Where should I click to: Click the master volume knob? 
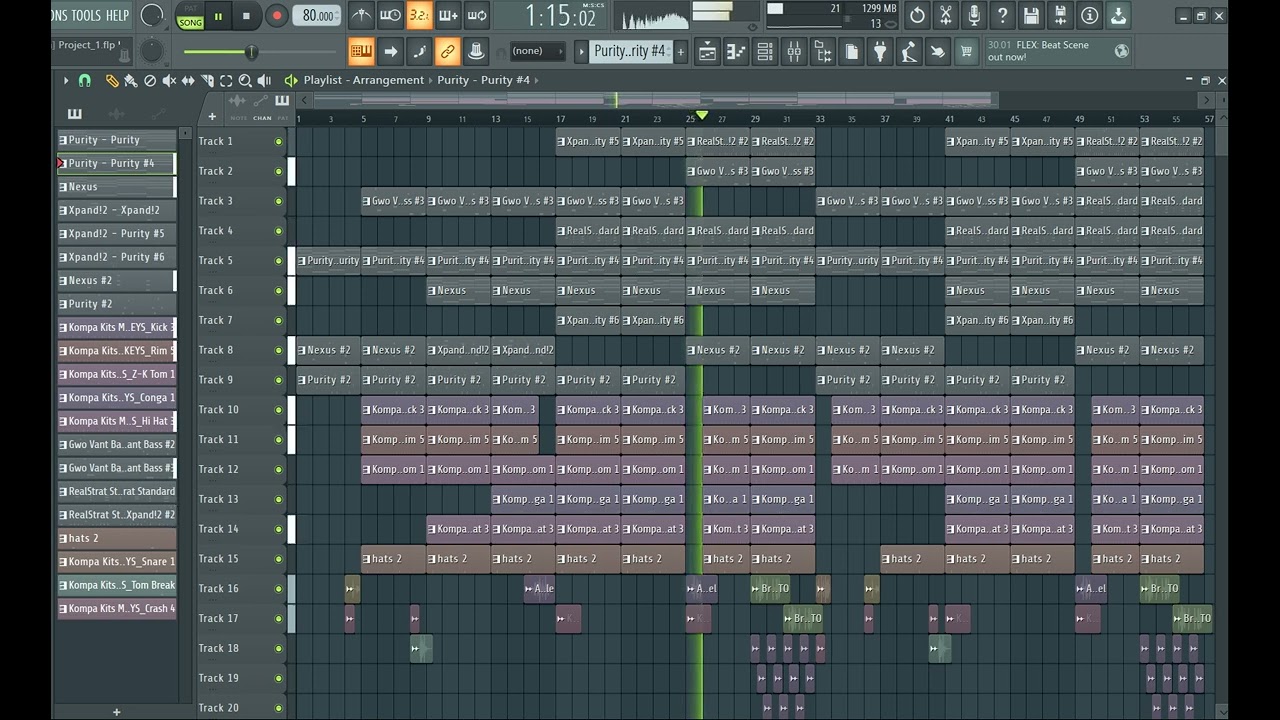152,15
